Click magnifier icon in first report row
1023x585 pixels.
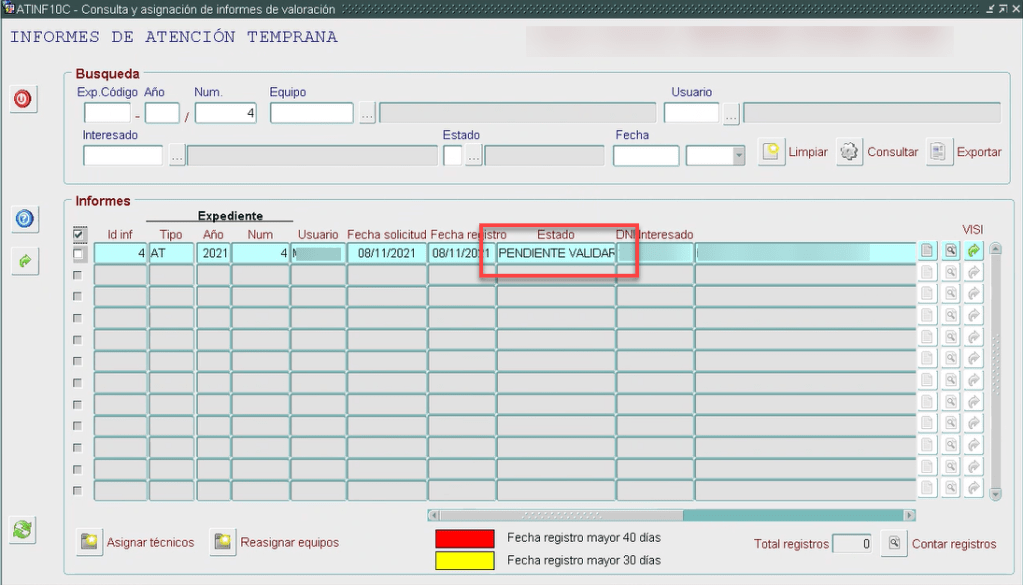950,252
